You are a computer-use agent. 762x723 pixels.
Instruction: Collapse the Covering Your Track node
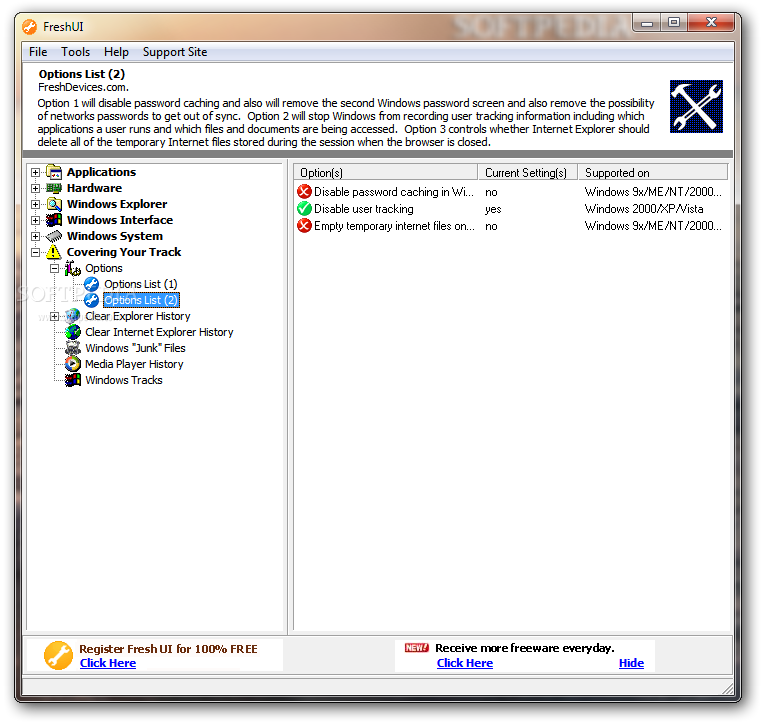pos(35,253)
